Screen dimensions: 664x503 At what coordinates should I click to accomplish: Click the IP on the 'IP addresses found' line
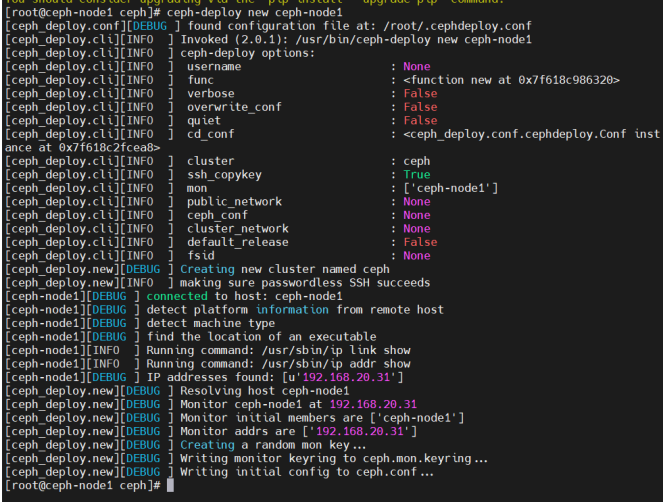click(346, 378)
